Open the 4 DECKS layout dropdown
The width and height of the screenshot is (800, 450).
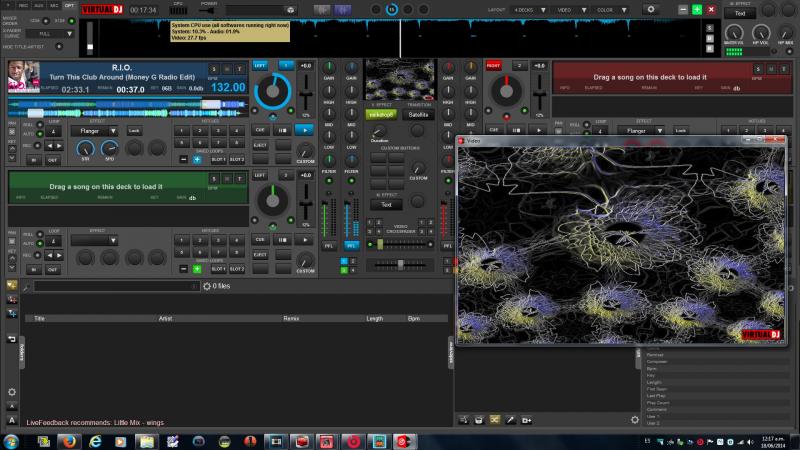(530, 10)
